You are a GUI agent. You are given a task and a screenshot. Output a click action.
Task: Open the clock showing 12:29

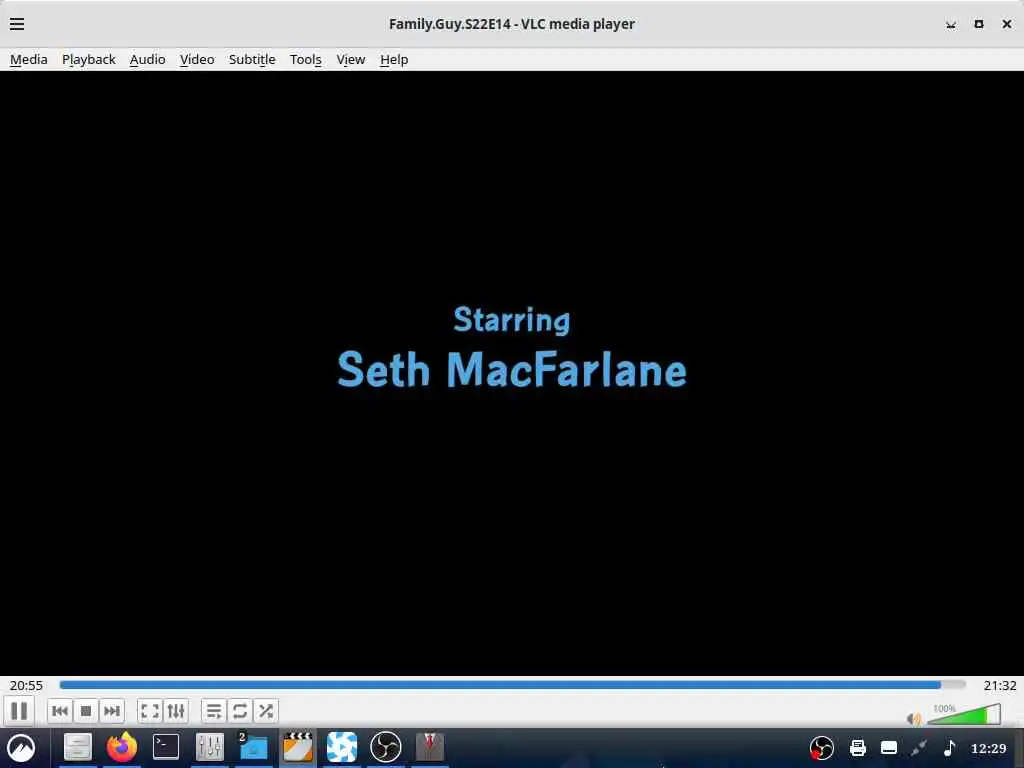click(x=989, y=748)
